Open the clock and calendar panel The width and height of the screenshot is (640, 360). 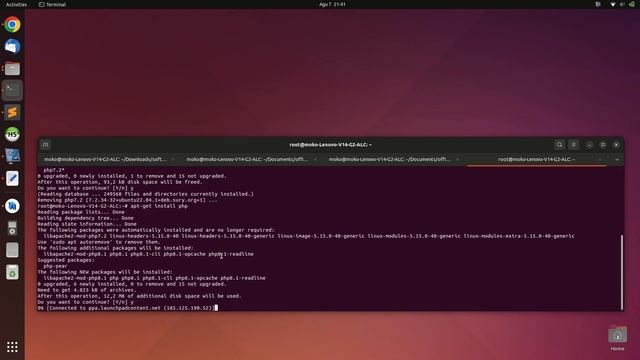tap(332, 4)
